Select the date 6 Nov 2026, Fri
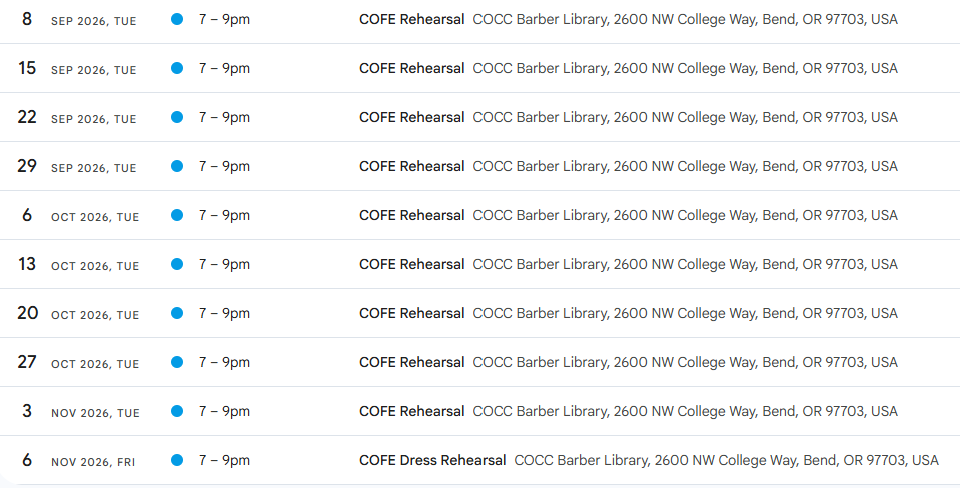 77,460
